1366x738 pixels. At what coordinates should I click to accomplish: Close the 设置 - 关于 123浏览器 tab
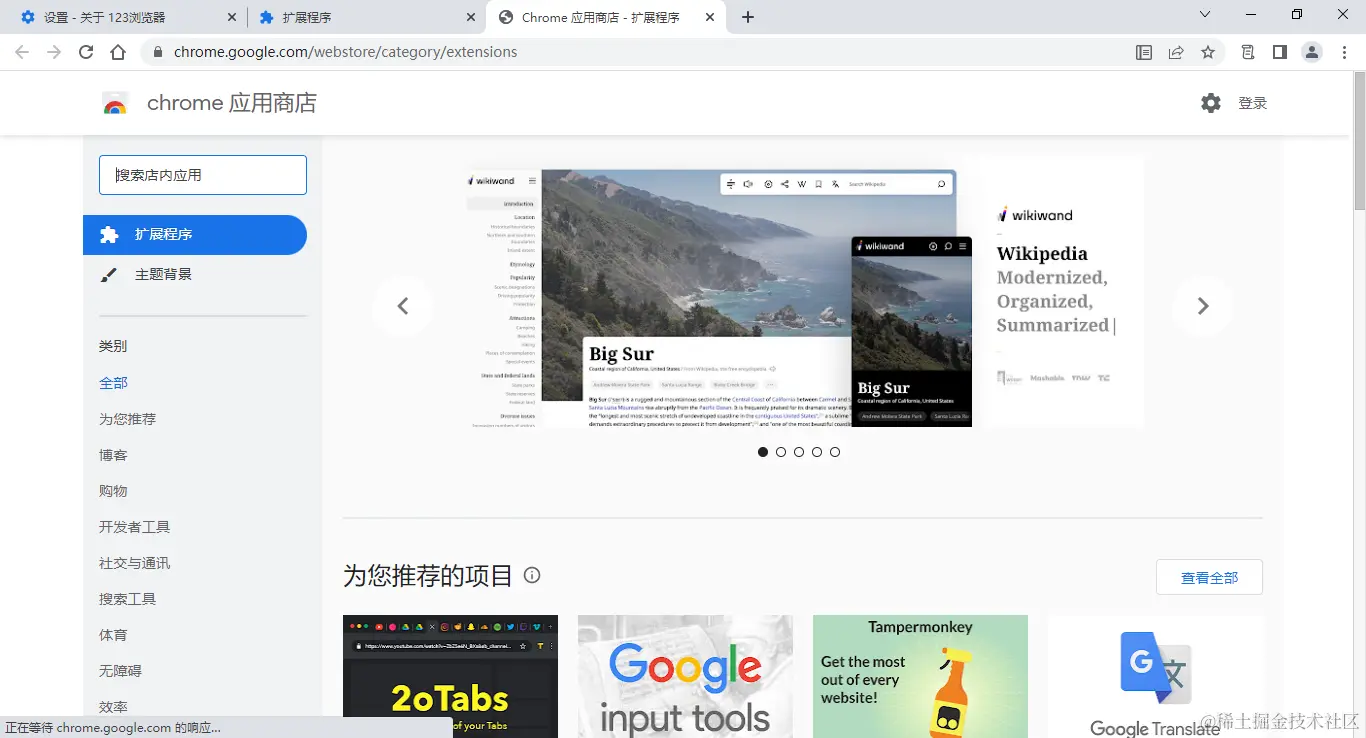pyautogui.click(x=232, y=17)
